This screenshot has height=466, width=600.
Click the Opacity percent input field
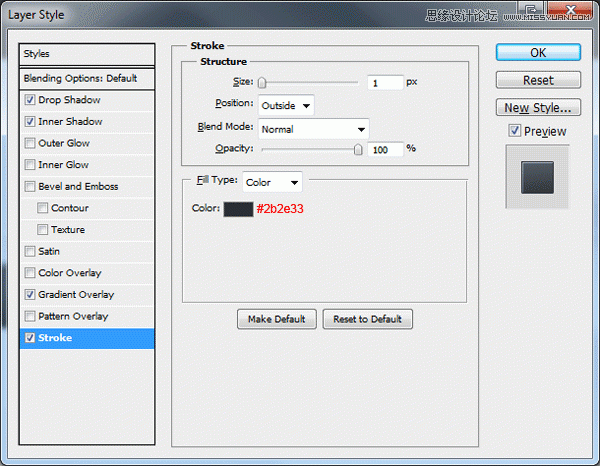385,150
